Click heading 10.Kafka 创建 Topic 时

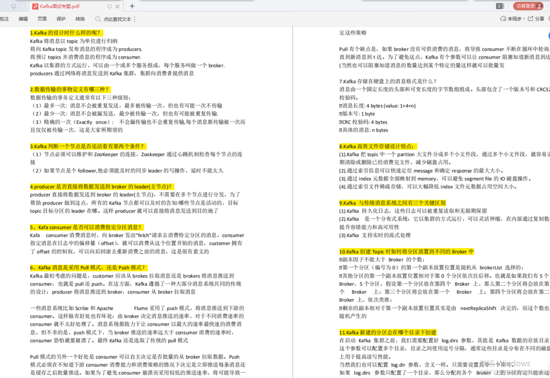tap(406, 251)
